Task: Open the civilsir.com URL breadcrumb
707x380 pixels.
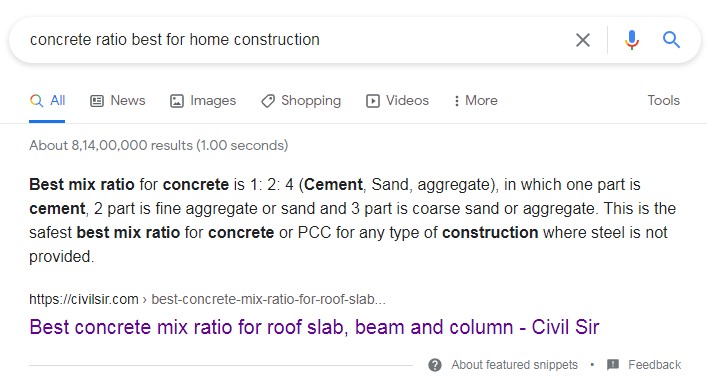Action: click(207, 299)
